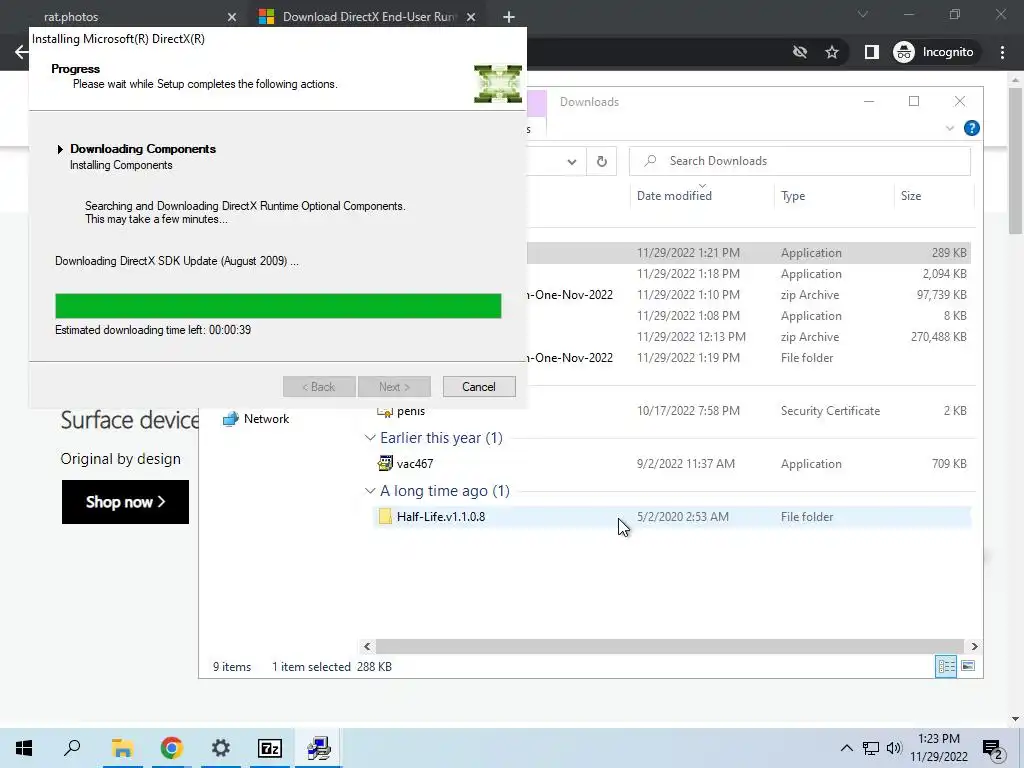The height and width of the screenshot is (768, 1024).
Task: Show hidden system tray icons
Action: 846,748
